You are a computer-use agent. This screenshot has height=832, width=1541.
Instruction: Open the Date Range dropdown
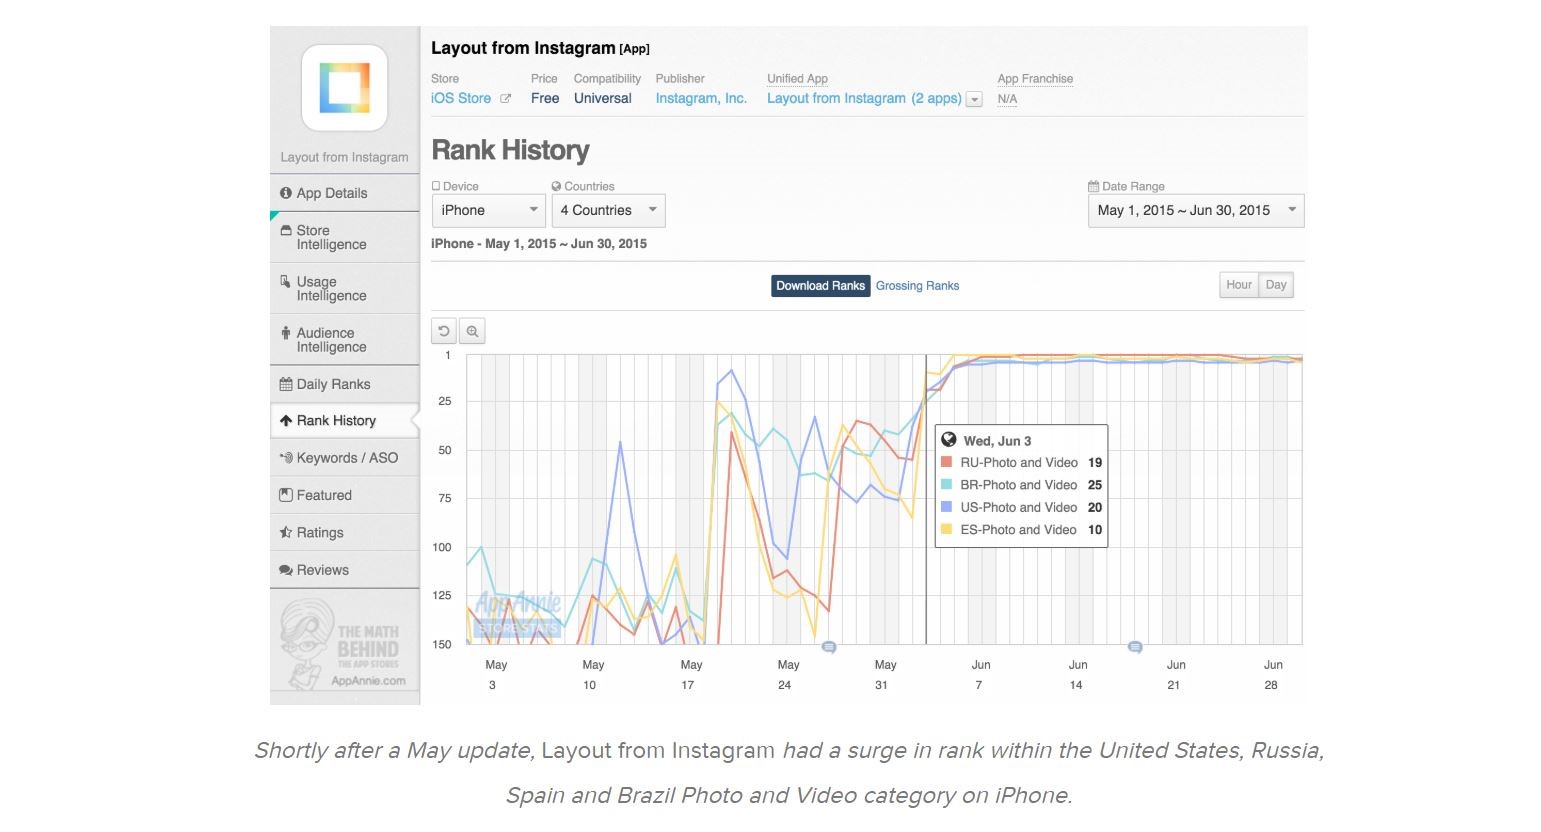pyautogui.click(x=1196, y=210)
